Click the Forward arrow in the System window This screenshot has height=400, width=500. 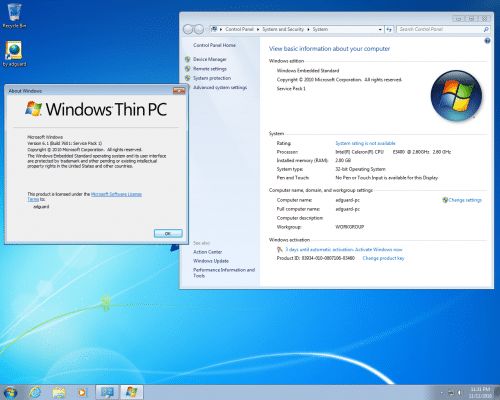pos(199,29)
